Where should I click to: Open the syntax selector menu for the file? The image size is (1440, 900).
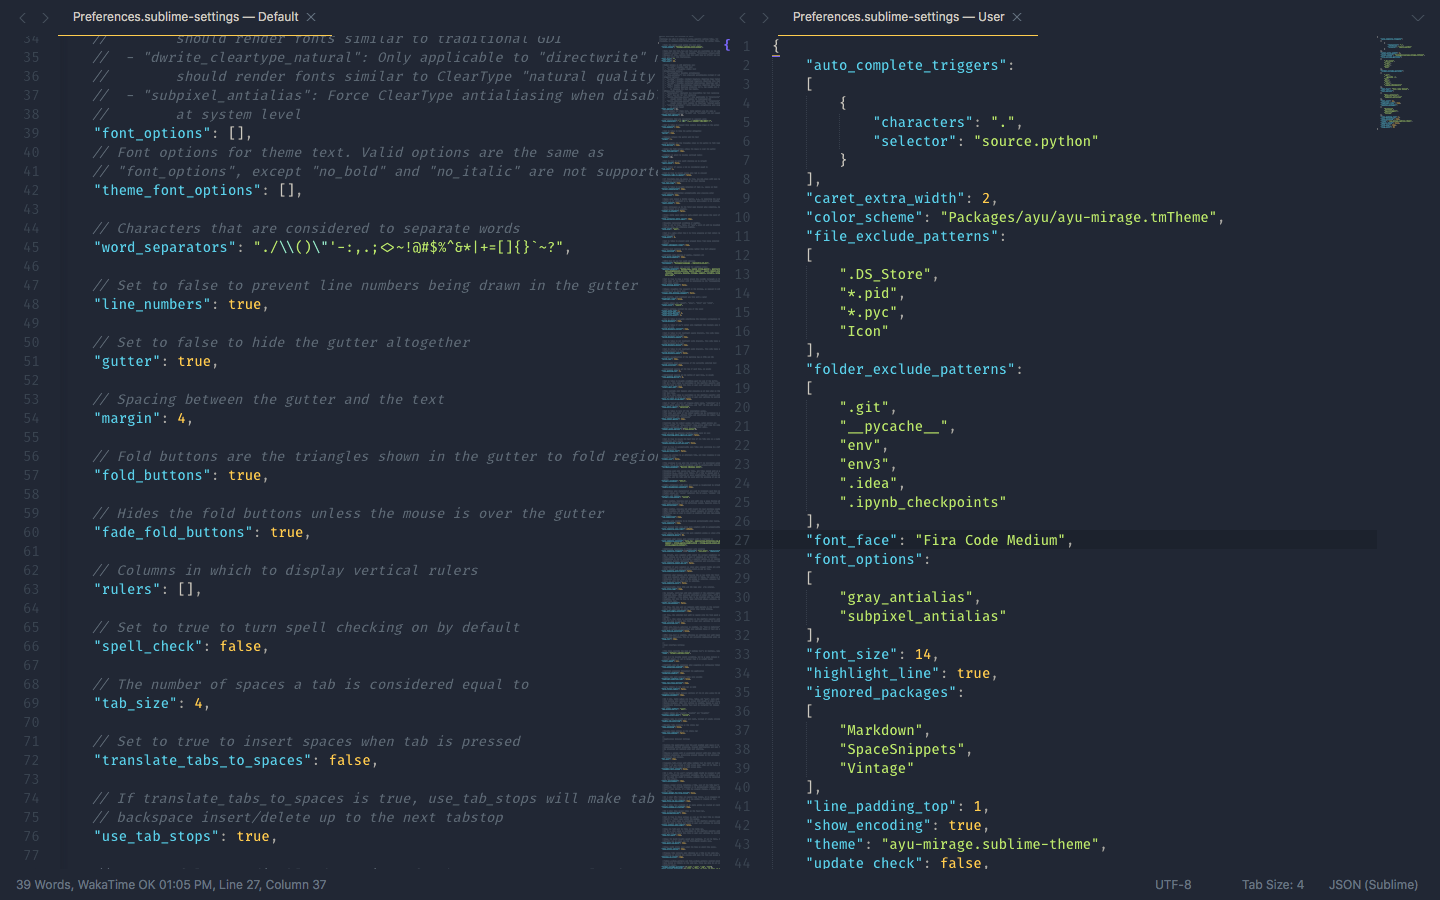(1372, 884)
